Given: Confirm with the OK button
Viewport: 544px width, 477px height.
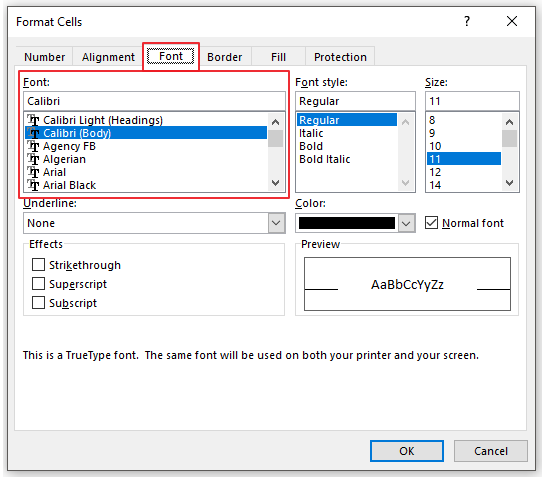Looking at the screenshot, I should tap(407, 451).
